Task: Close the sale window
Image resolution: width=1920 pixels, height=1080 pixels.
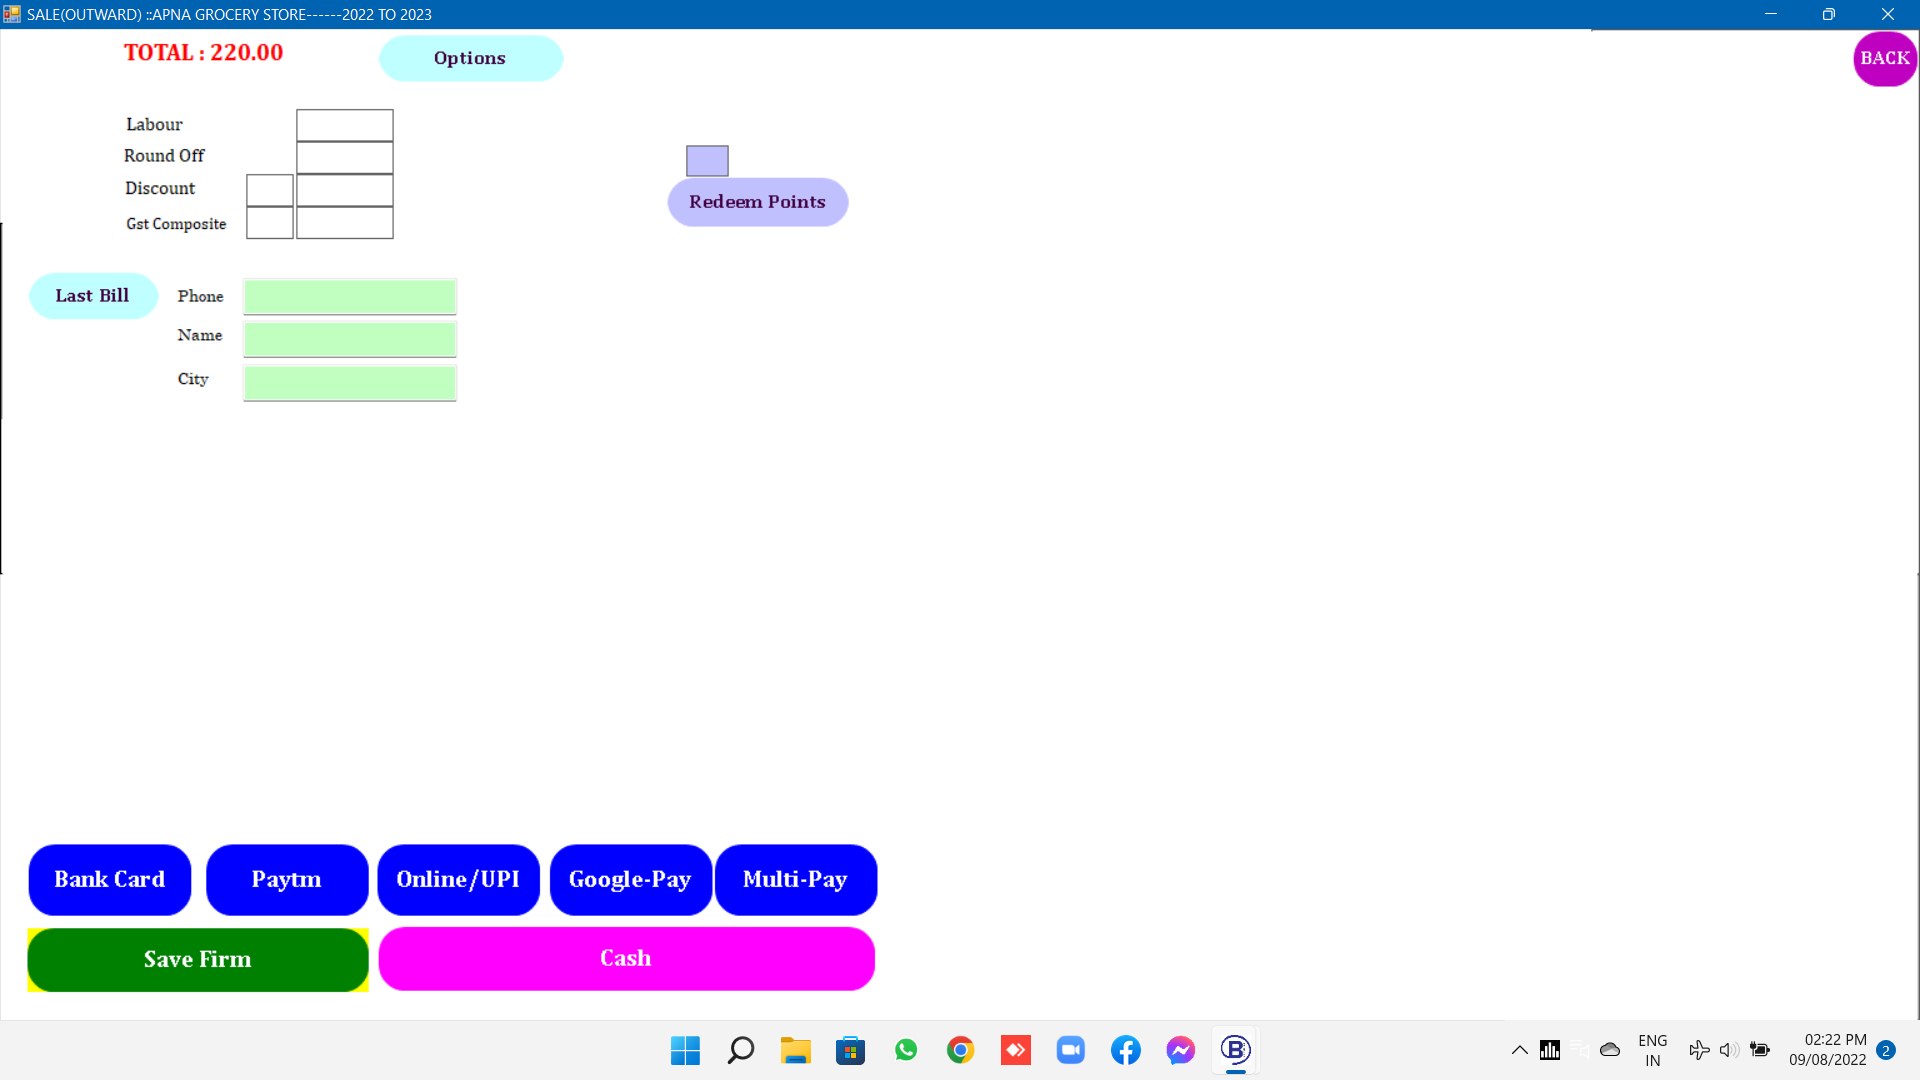Action: tap(1888, 14)
